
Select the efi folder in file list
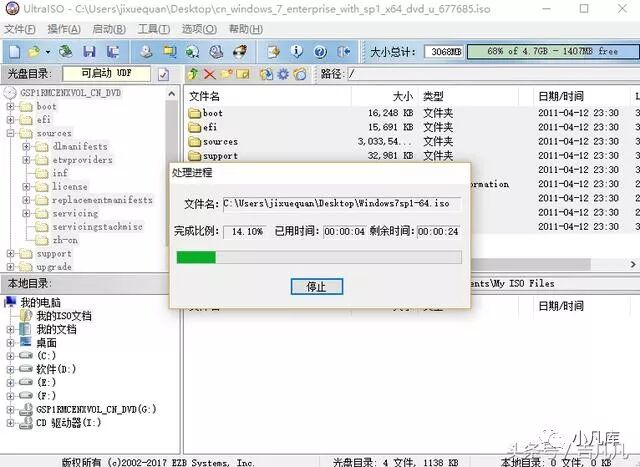point(203,127)
